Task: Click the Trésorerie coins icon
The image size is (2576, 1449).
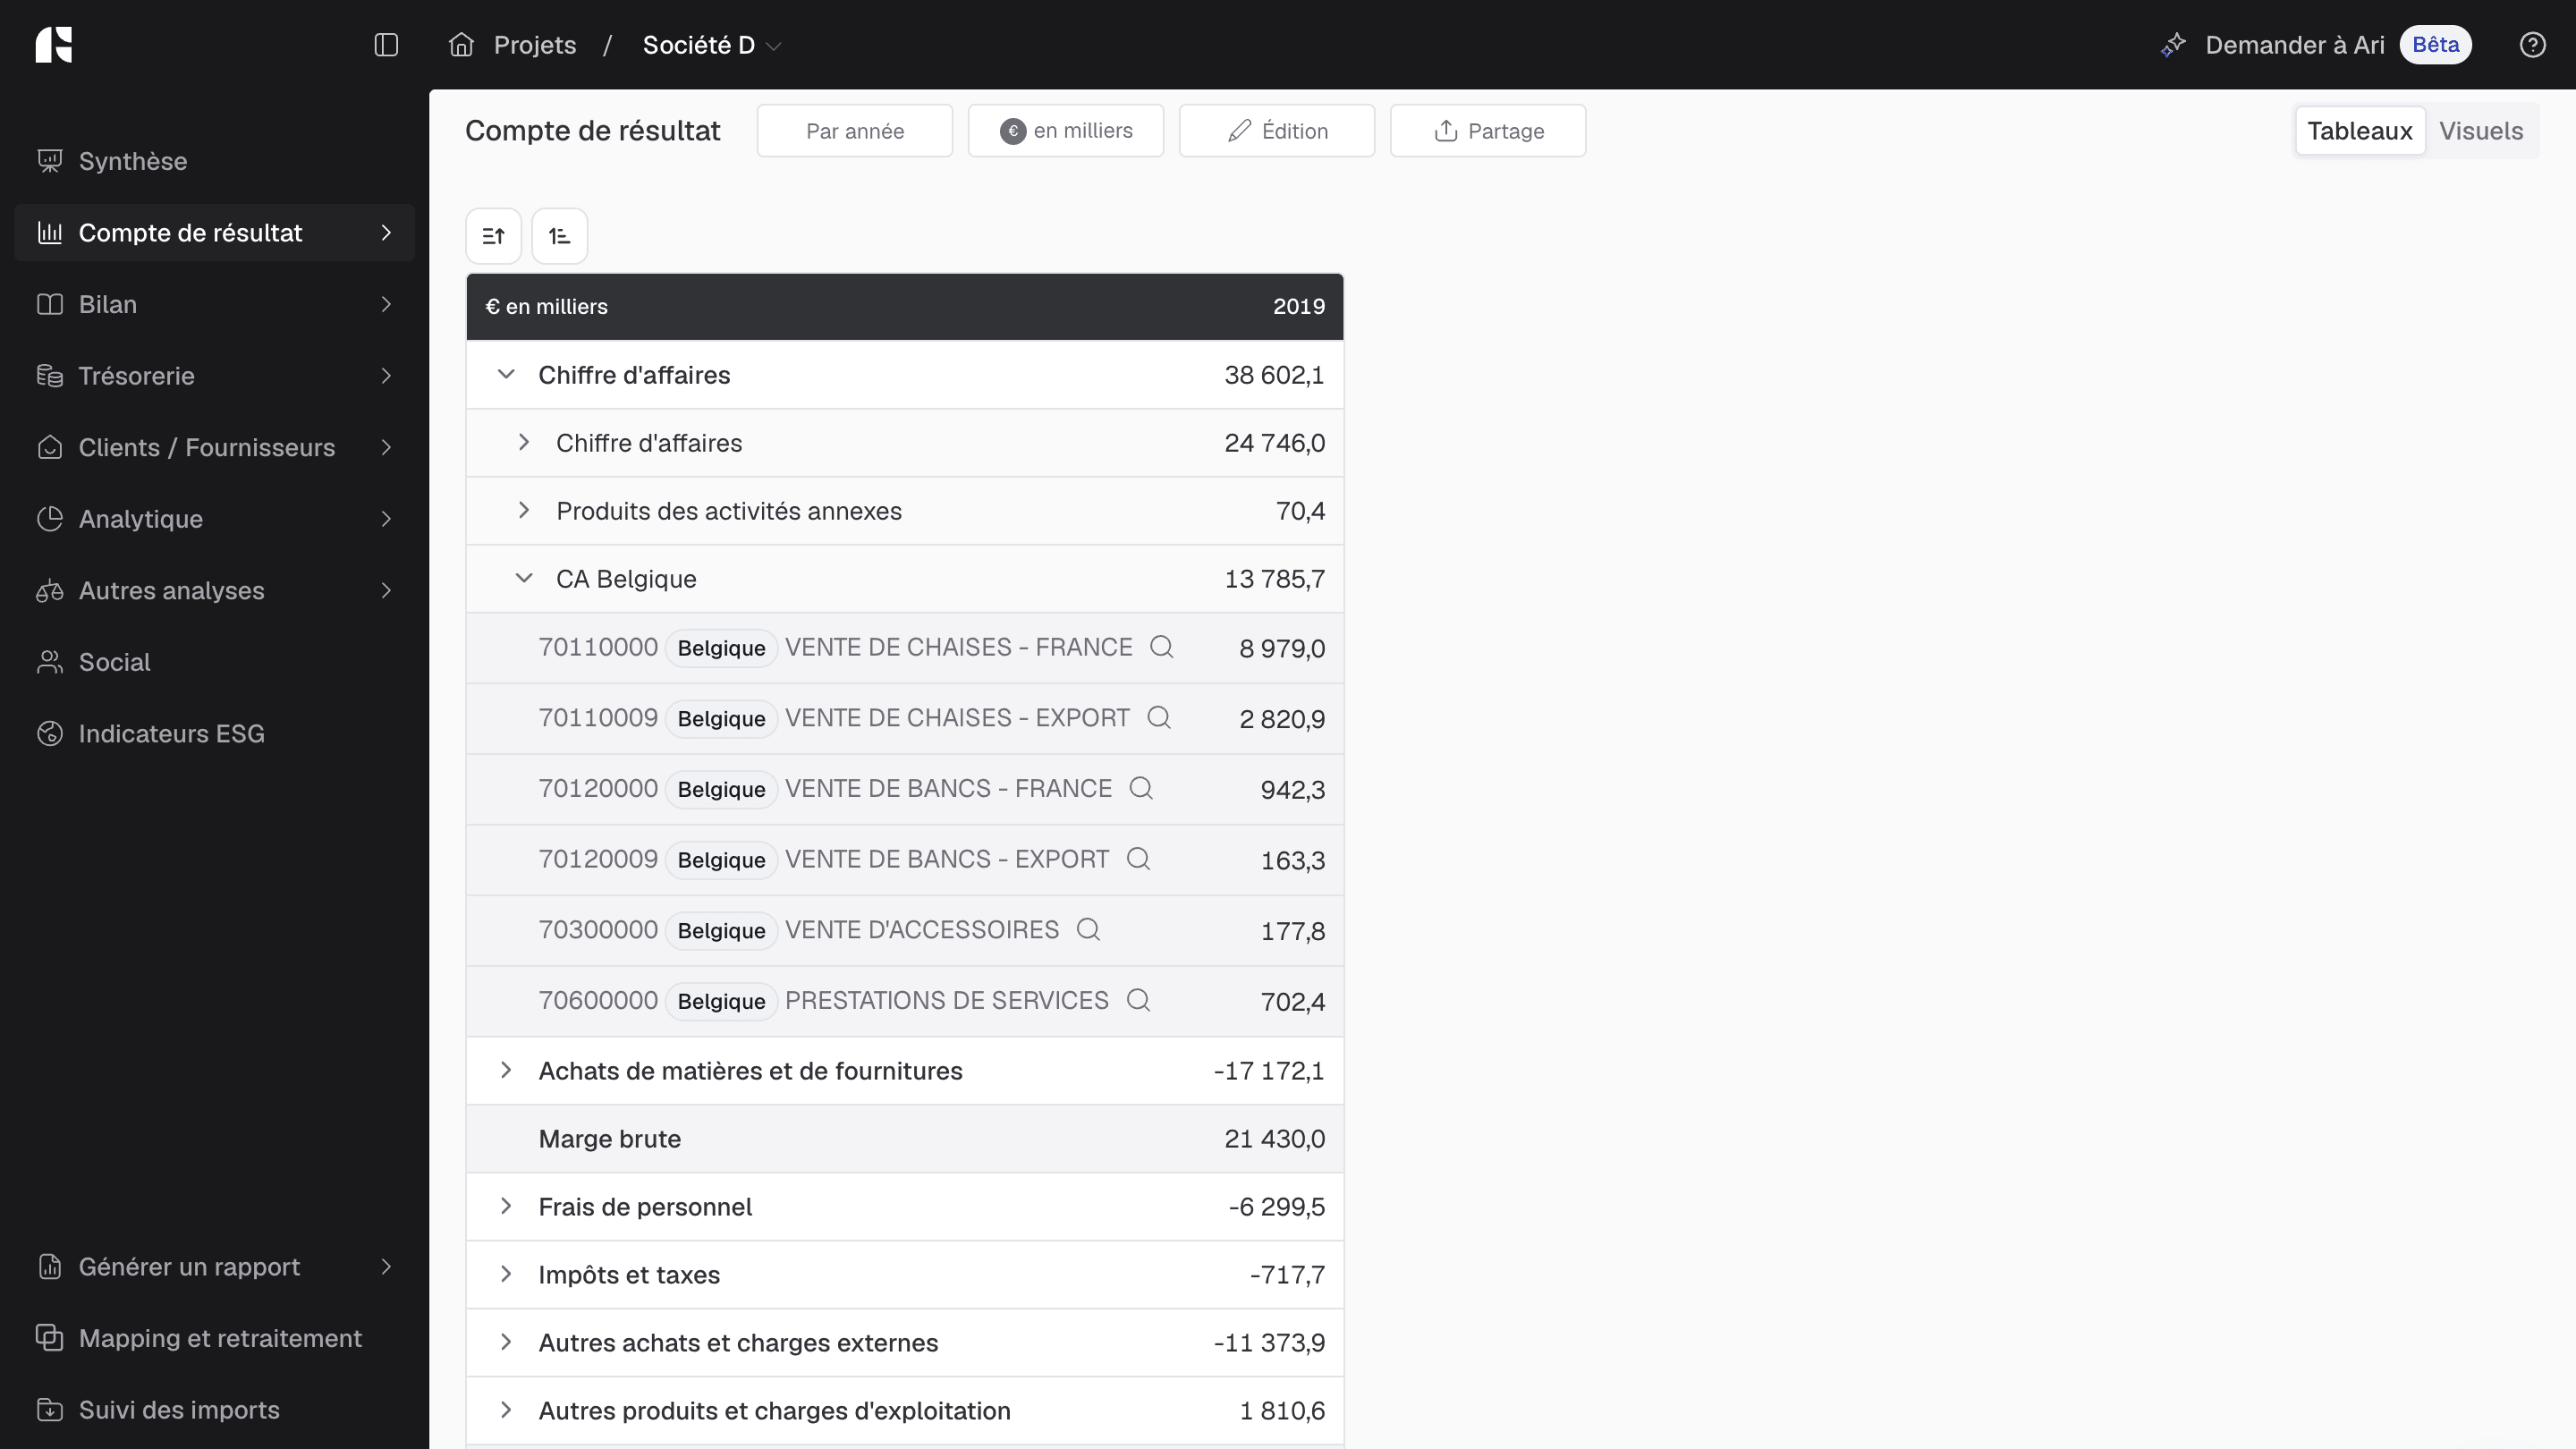Action: pos(50,376)
